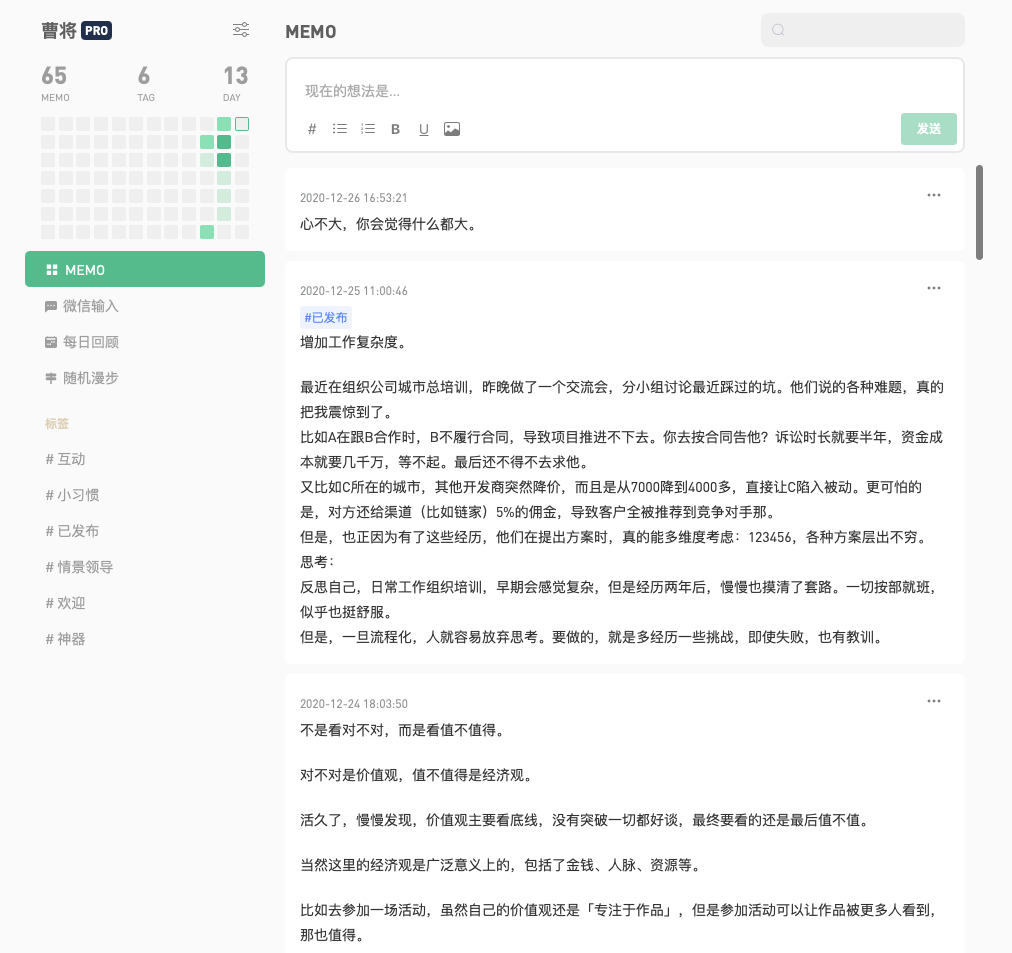Screen dimensions: 1012x953
Task: Filter memos by sidebar tag # 已发布
Action: pyautogui.click(x=72, y=531)
